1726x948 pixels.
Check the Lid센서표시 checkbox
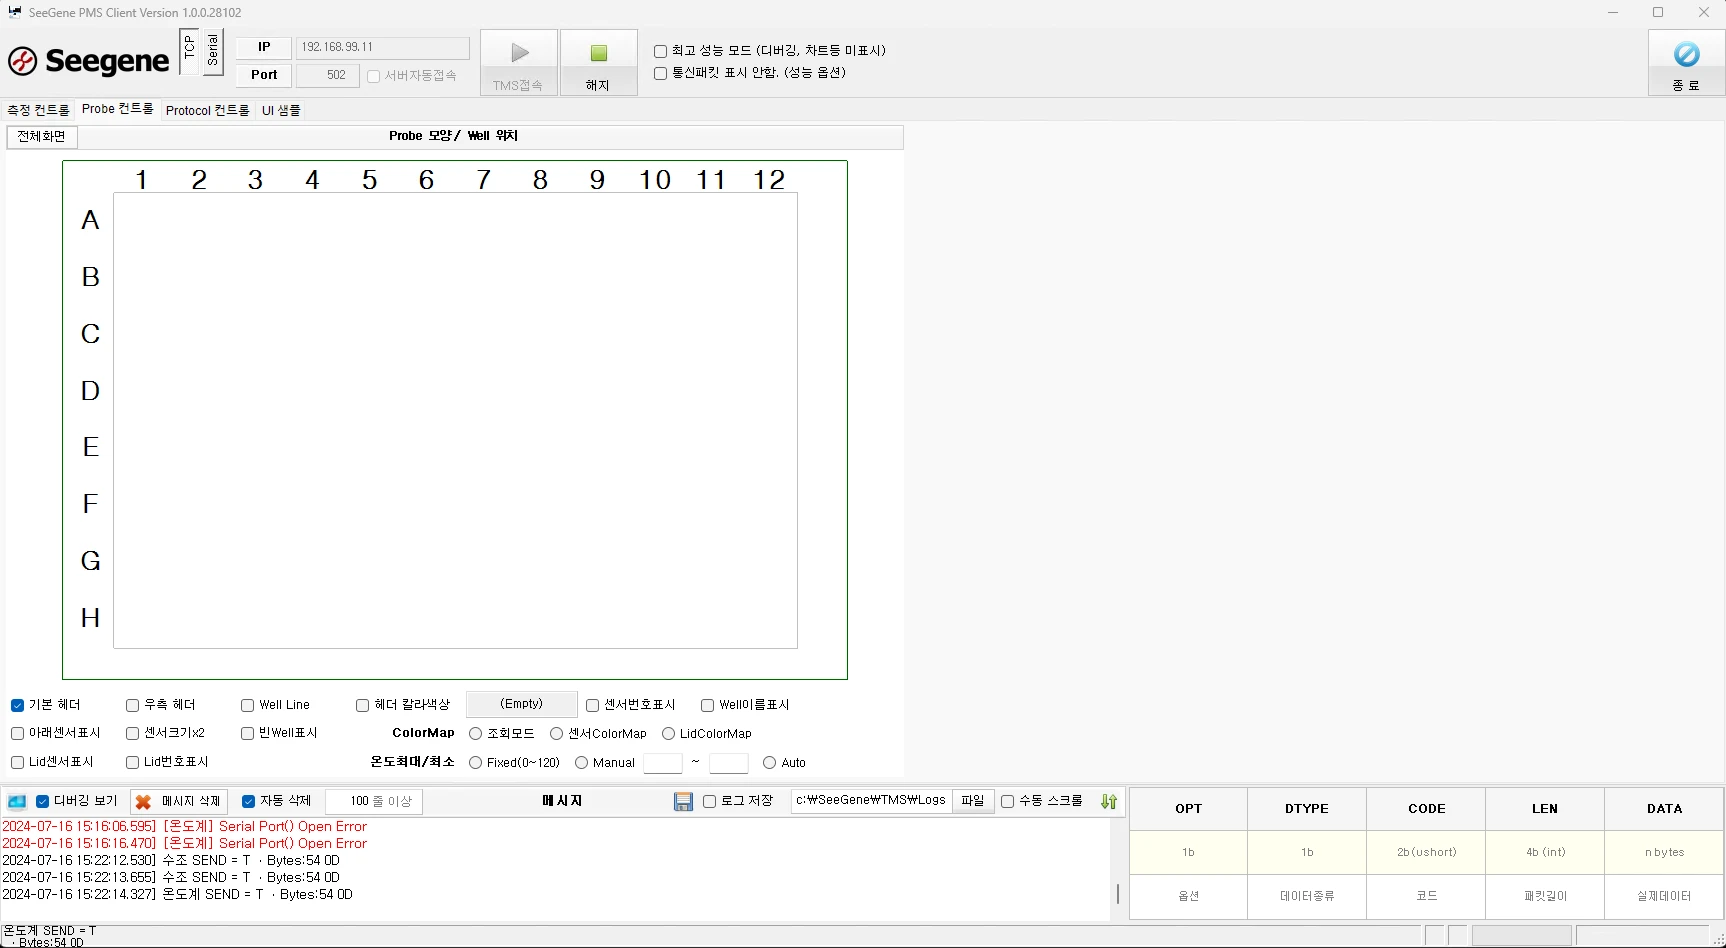[17, 762]
